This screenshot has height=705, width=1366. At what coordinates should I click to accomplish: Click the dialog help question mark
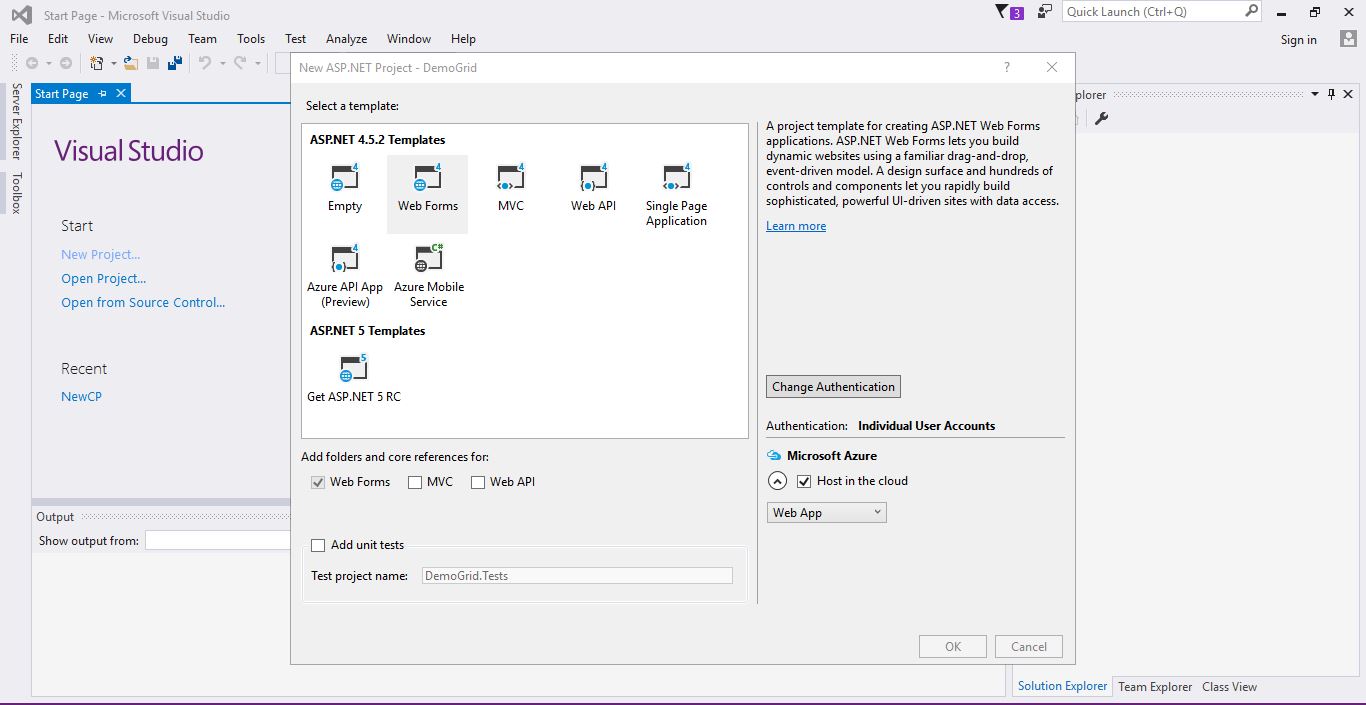click(1007, 67)
